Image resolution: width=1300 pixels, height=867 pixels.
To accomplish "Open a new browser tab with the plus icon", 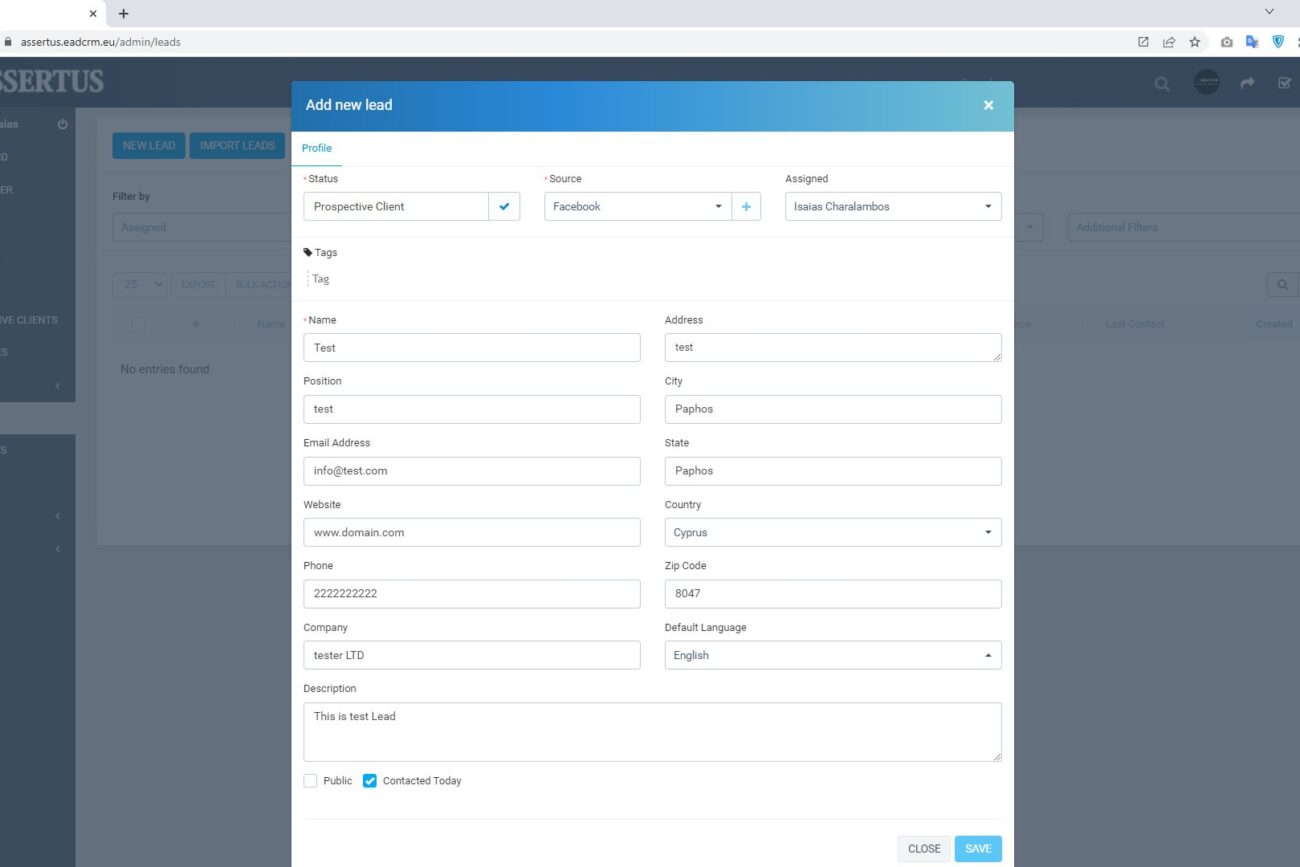I will tap(124, 13).
